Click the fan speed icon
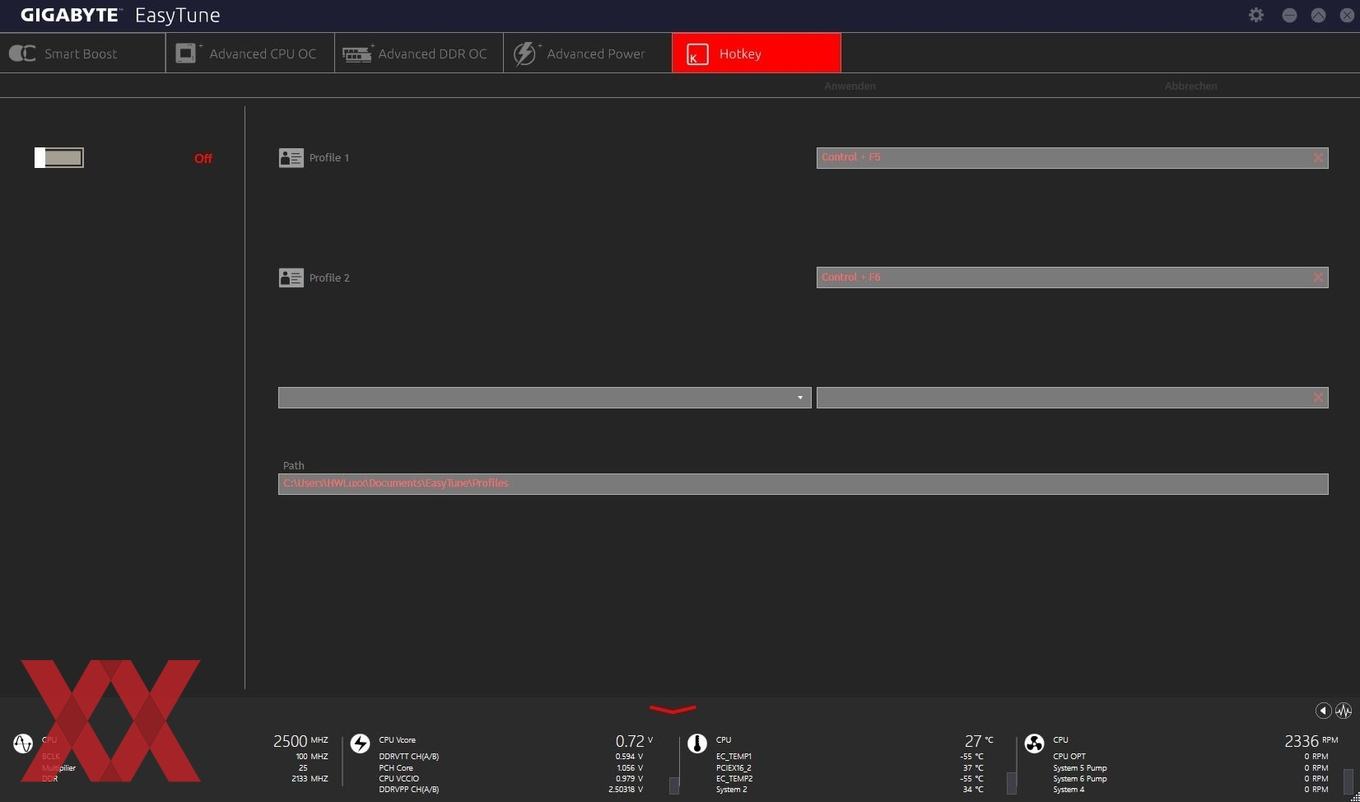The width and height of the screenshot is (1360, 802). [1034, 743]
